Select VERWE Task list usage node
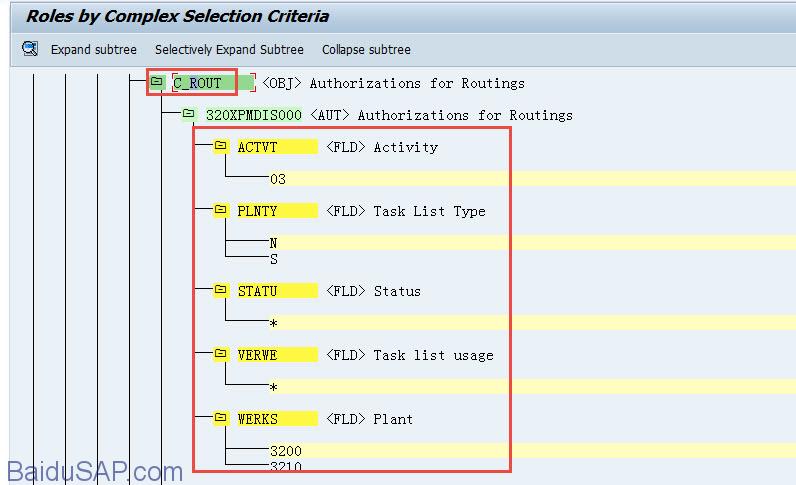The height and width of the screenshot is (485, 796). click(258, 355)
